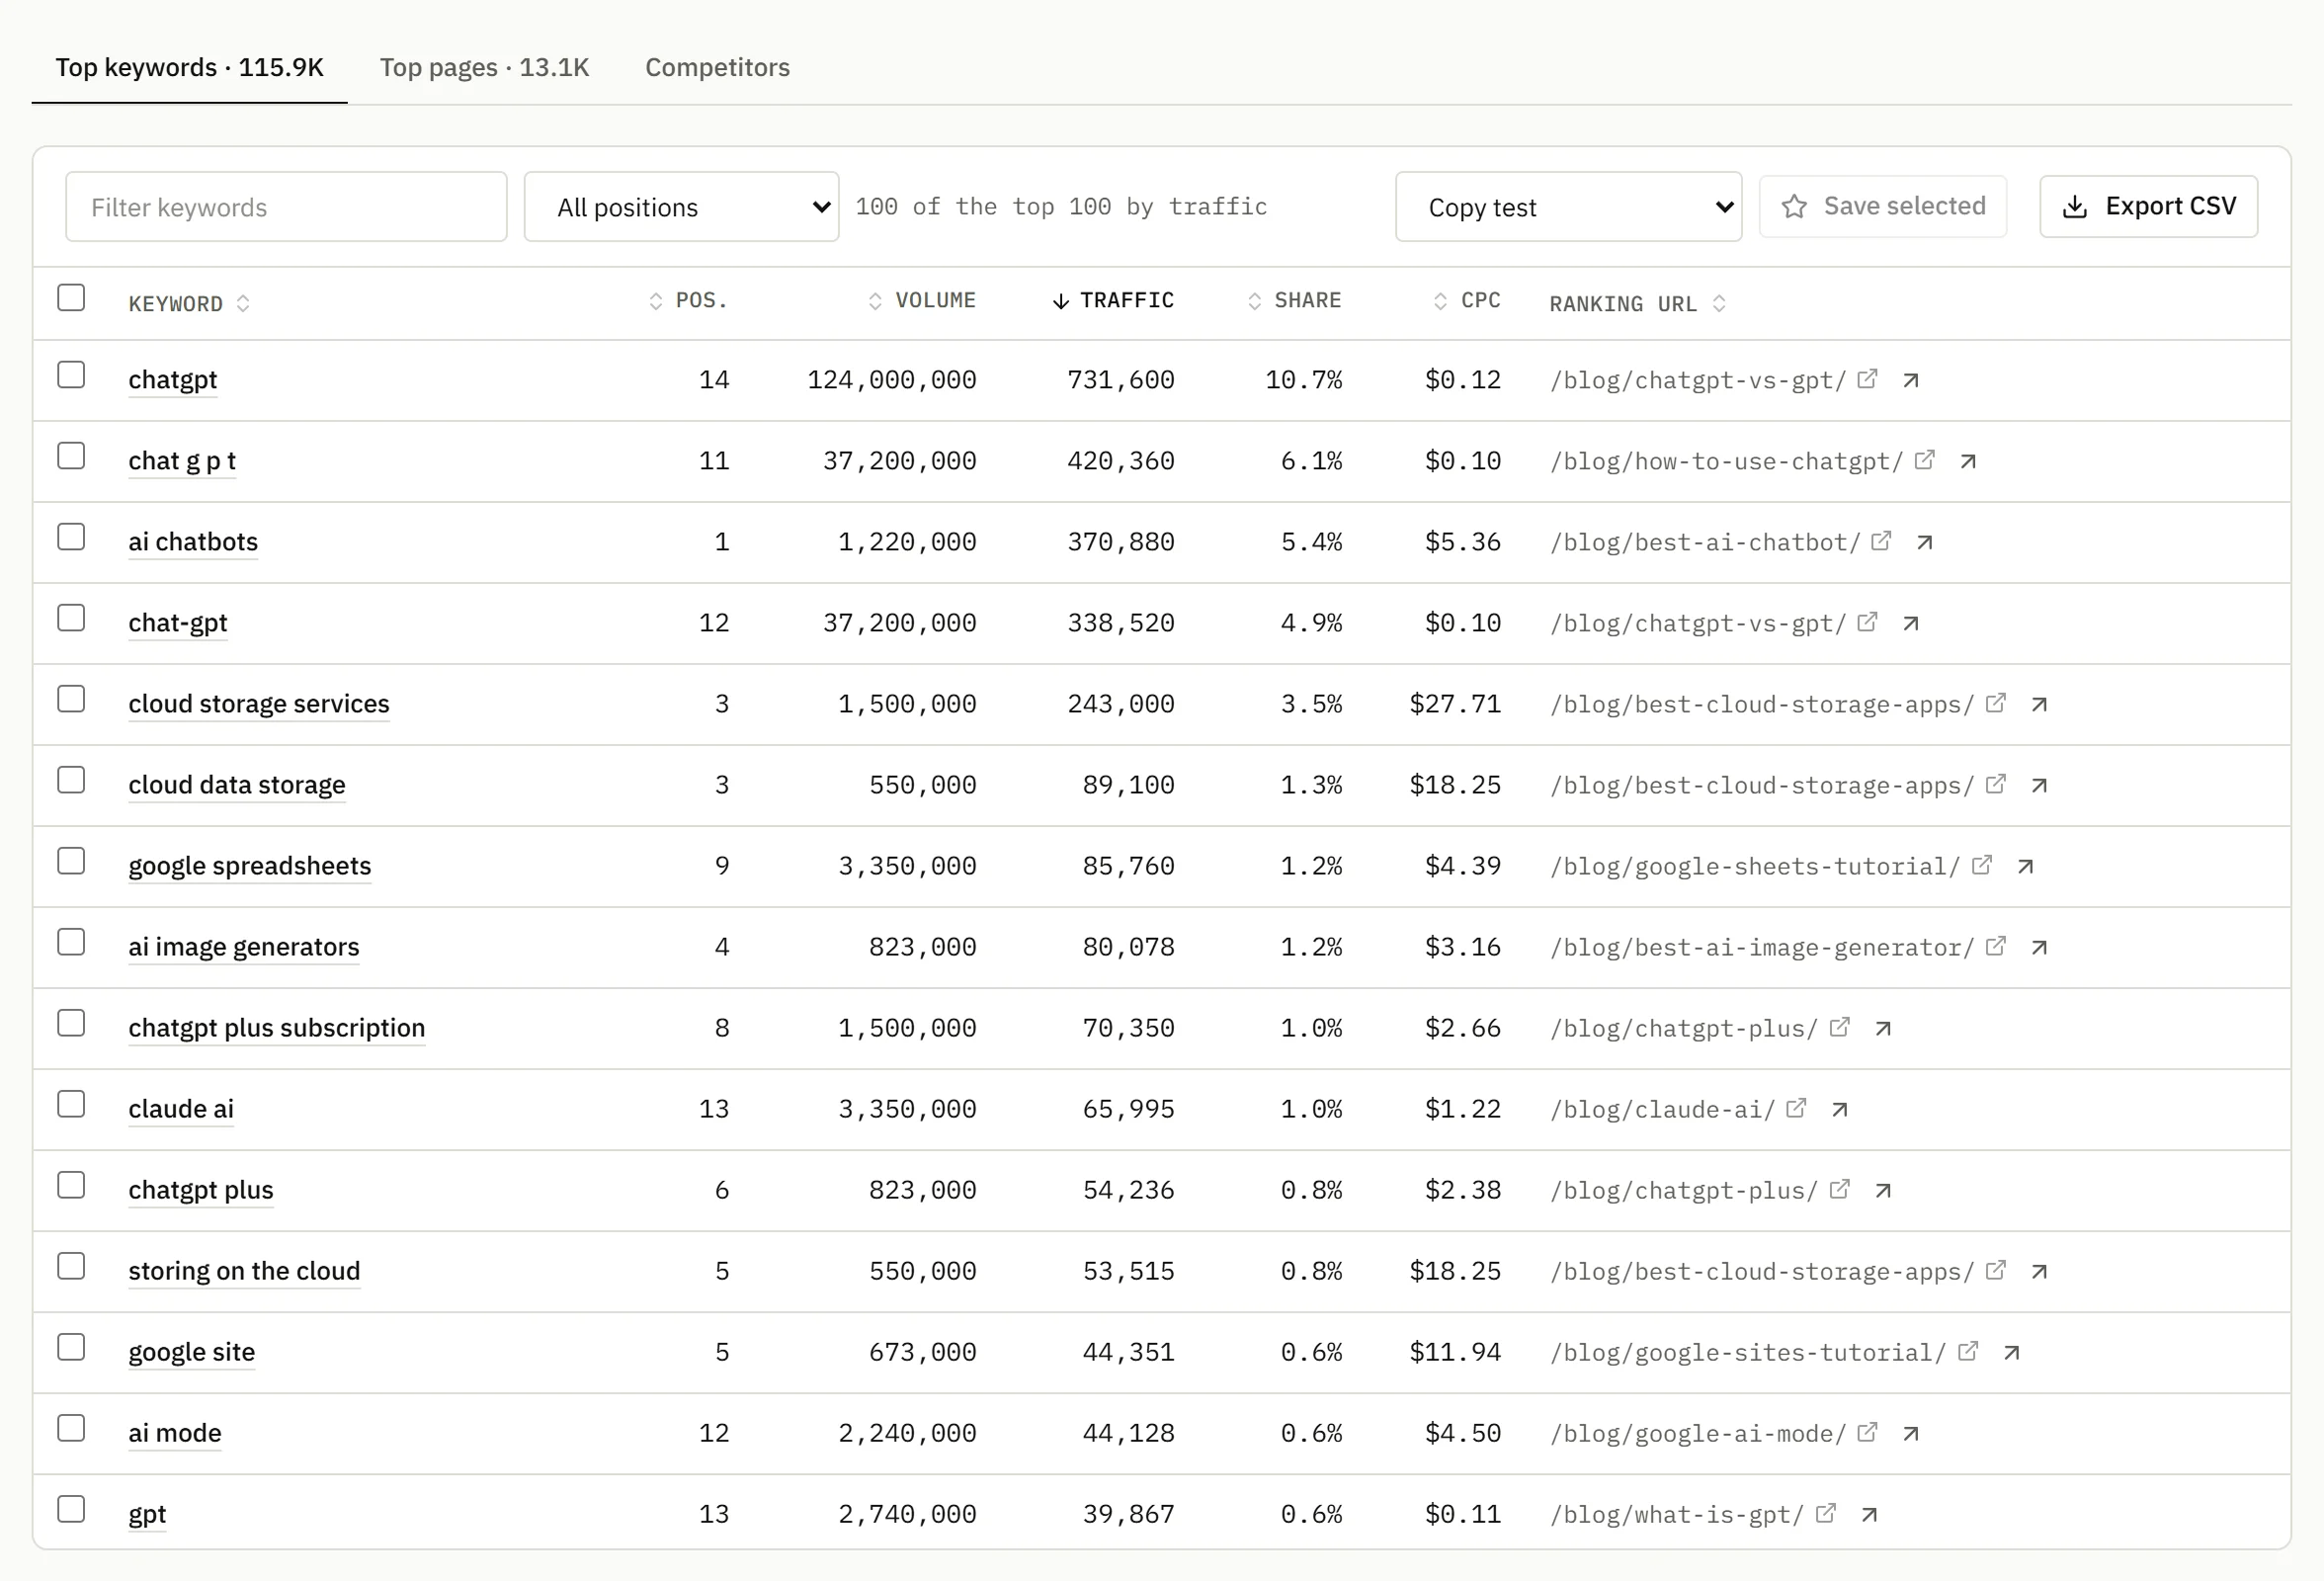This screenshot has height=1581, width=2324.
Task: Open external link icon in gpt row
Action: pyautogui.click(x=1825, y=1513)
